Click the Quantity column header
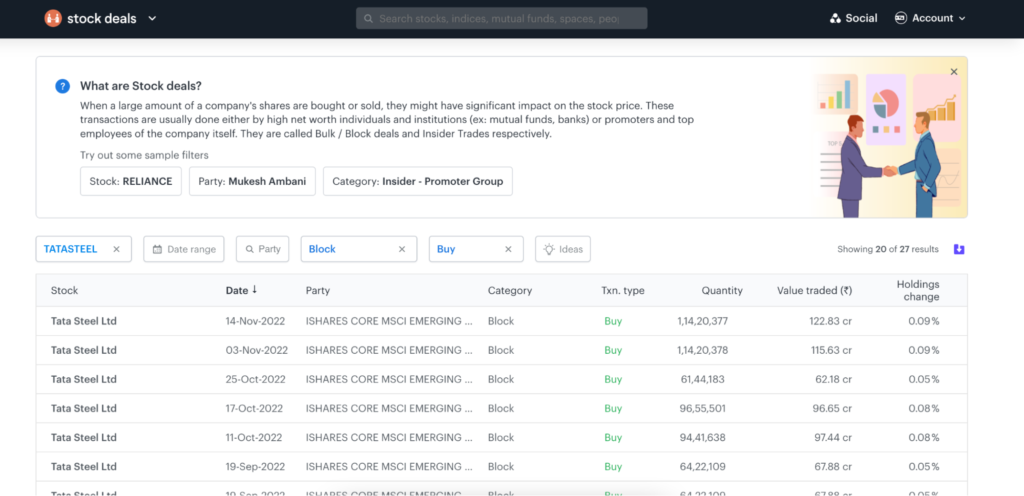Screen dimensions: 1024x496 722,290
